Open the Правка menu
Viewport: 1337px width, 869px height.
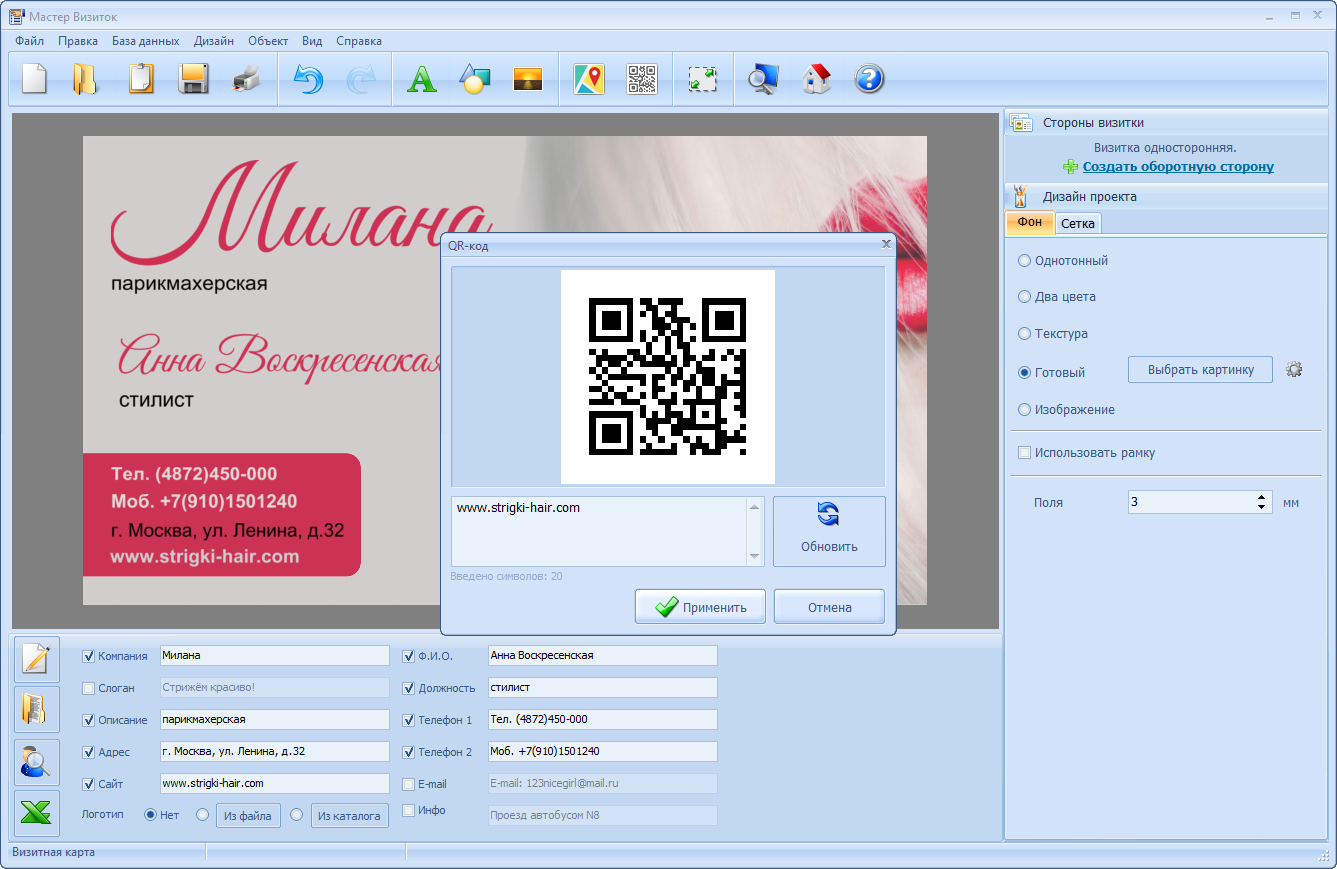pos(78,41)
